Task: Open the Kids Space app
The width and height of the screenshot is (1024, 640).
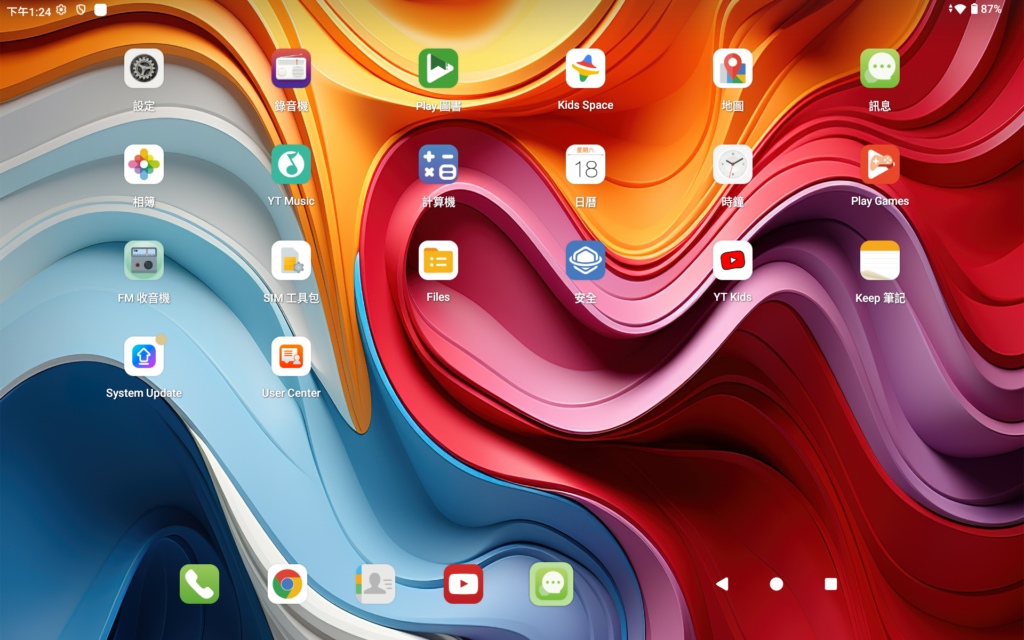Action: (585, 69)
